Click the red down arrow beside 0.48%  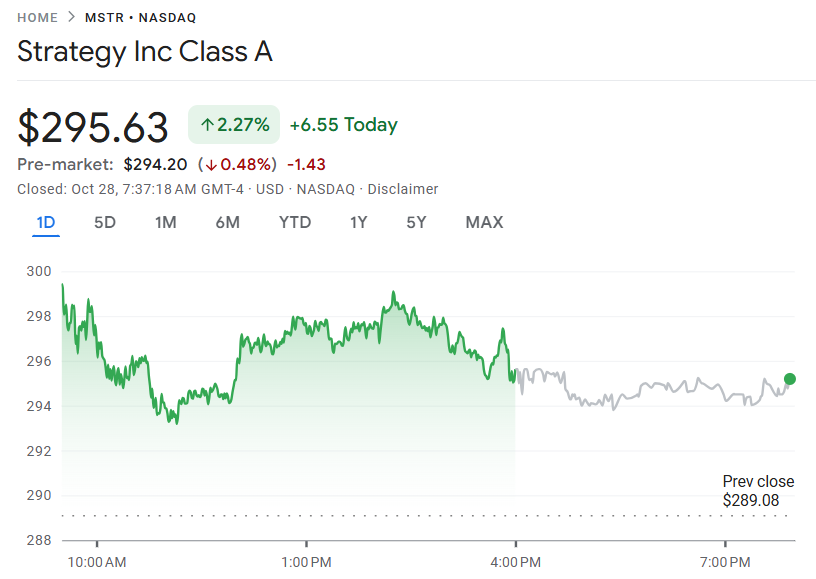(210, 164)
